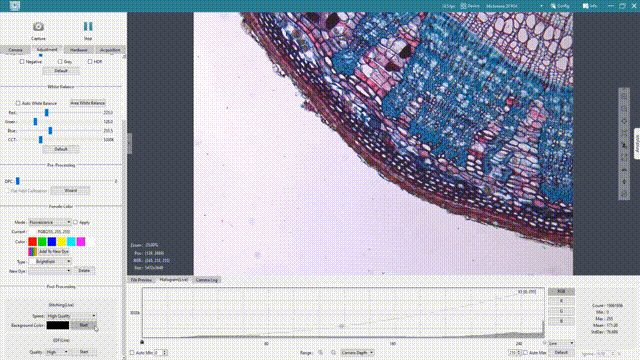Open the Type Brightfield dropdown

pos(50,261)
